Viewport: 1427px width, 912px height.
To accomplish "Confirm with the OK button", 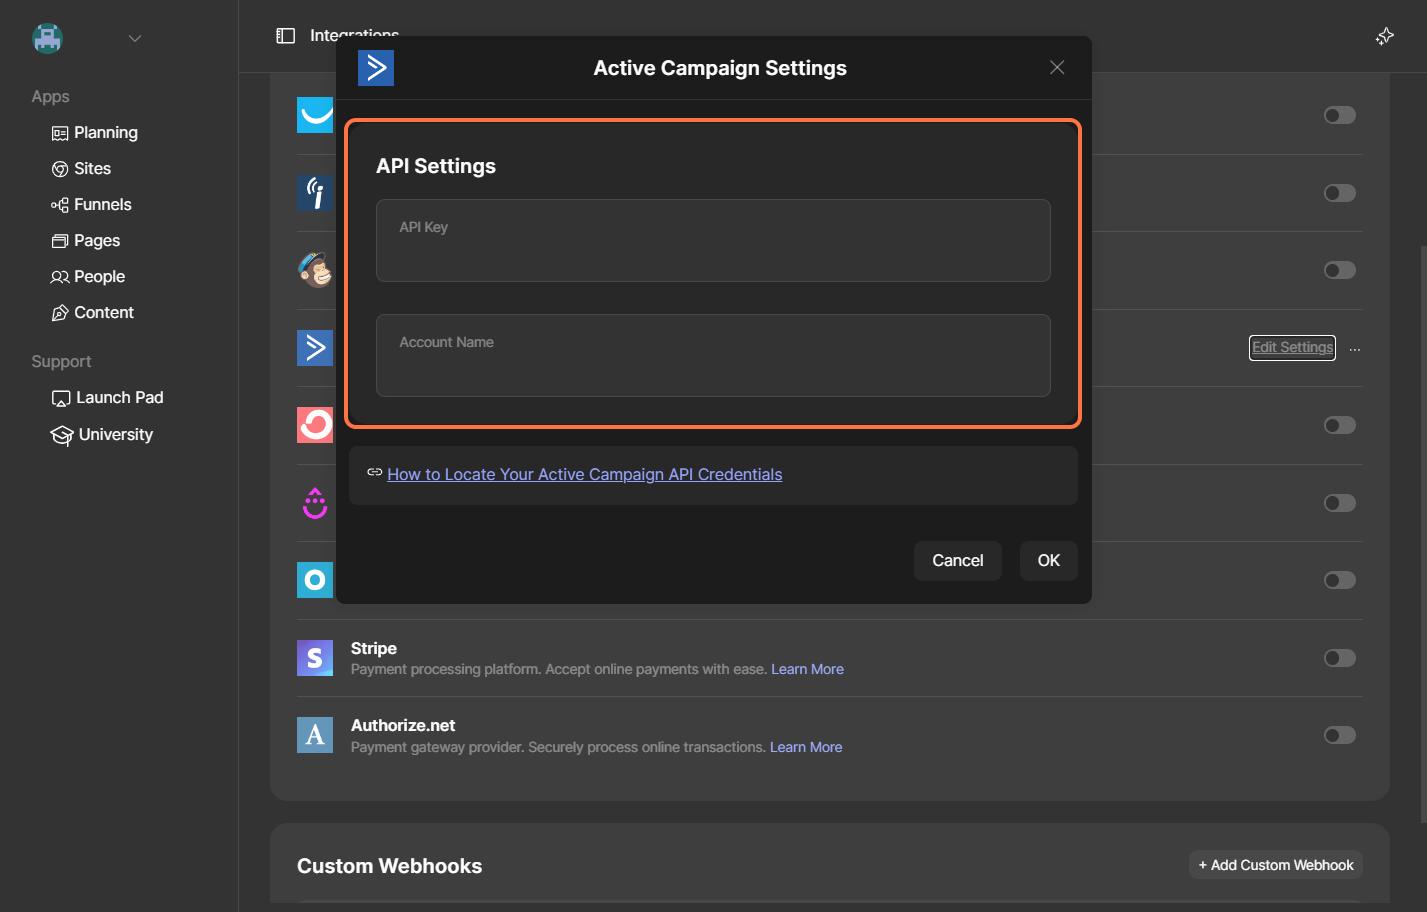I will point(1049,561).
